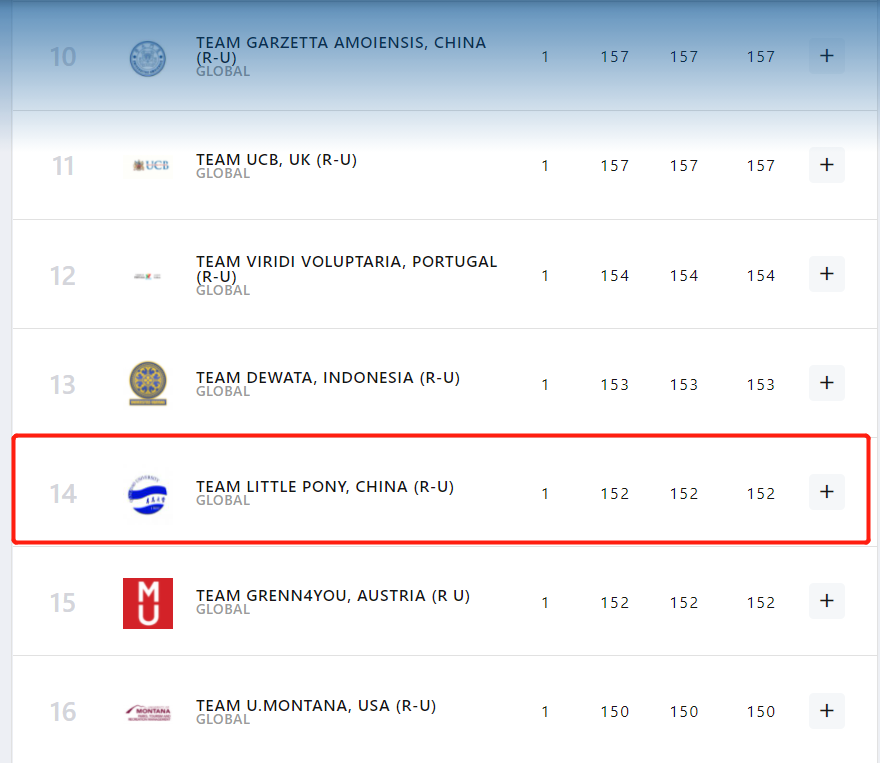
Task: Expand the Team Little Pony row
Action: click(x=826, y=492)
